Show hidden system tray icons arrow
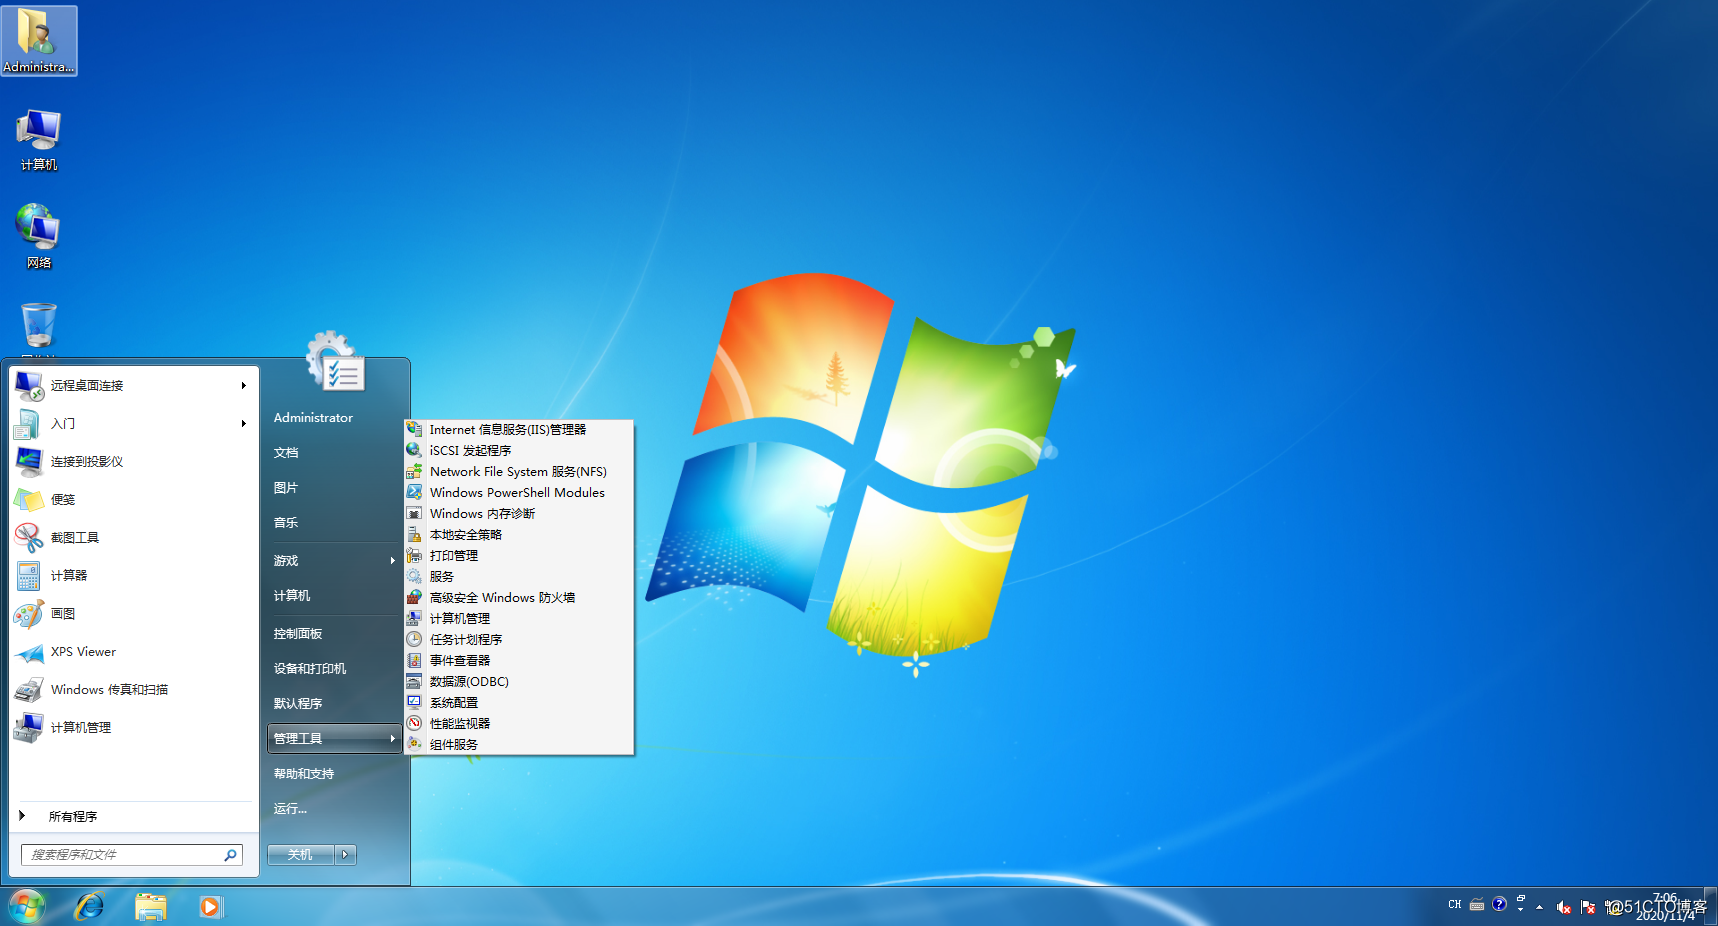 pos(1539,907)
